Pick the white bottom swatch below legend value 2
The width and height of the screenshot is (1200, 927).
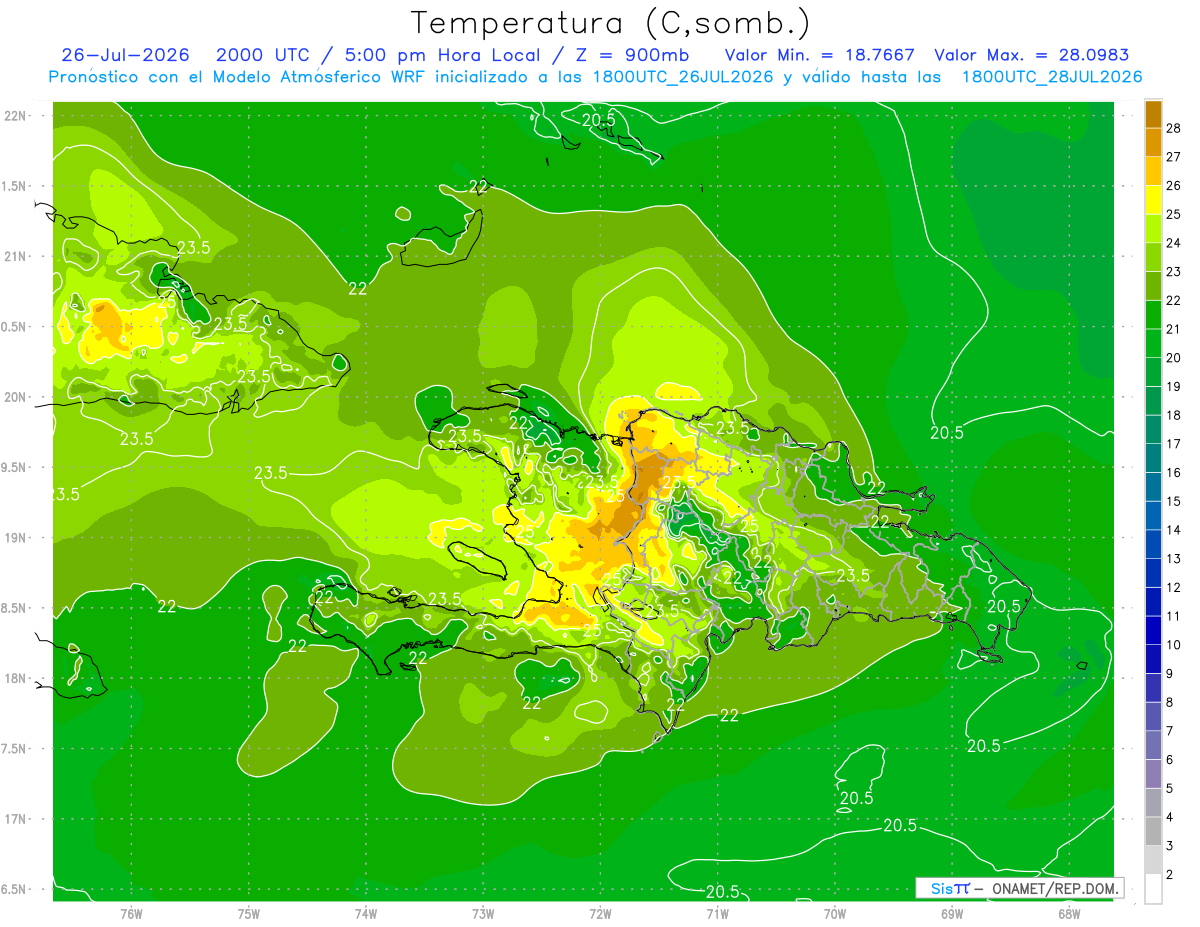[1153, 889]
